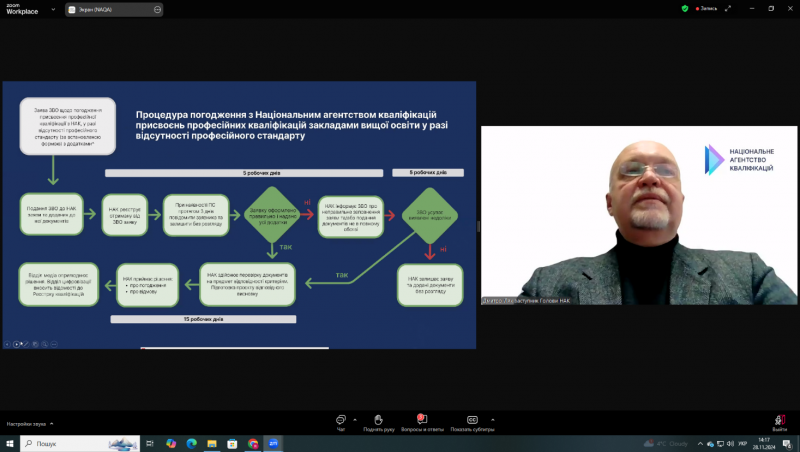800x452 pixels.
Task: Open more slideshow options ellipsis
Action: tap(53, 344)
